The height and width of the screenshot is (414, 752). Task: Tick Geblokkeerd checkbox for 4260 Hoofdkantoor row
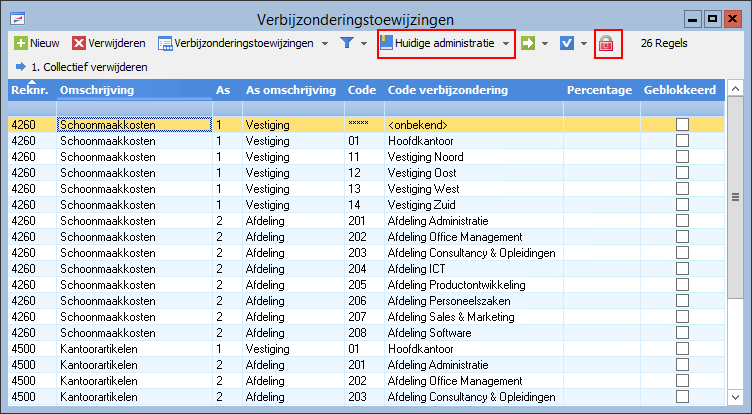pos(682,141)
